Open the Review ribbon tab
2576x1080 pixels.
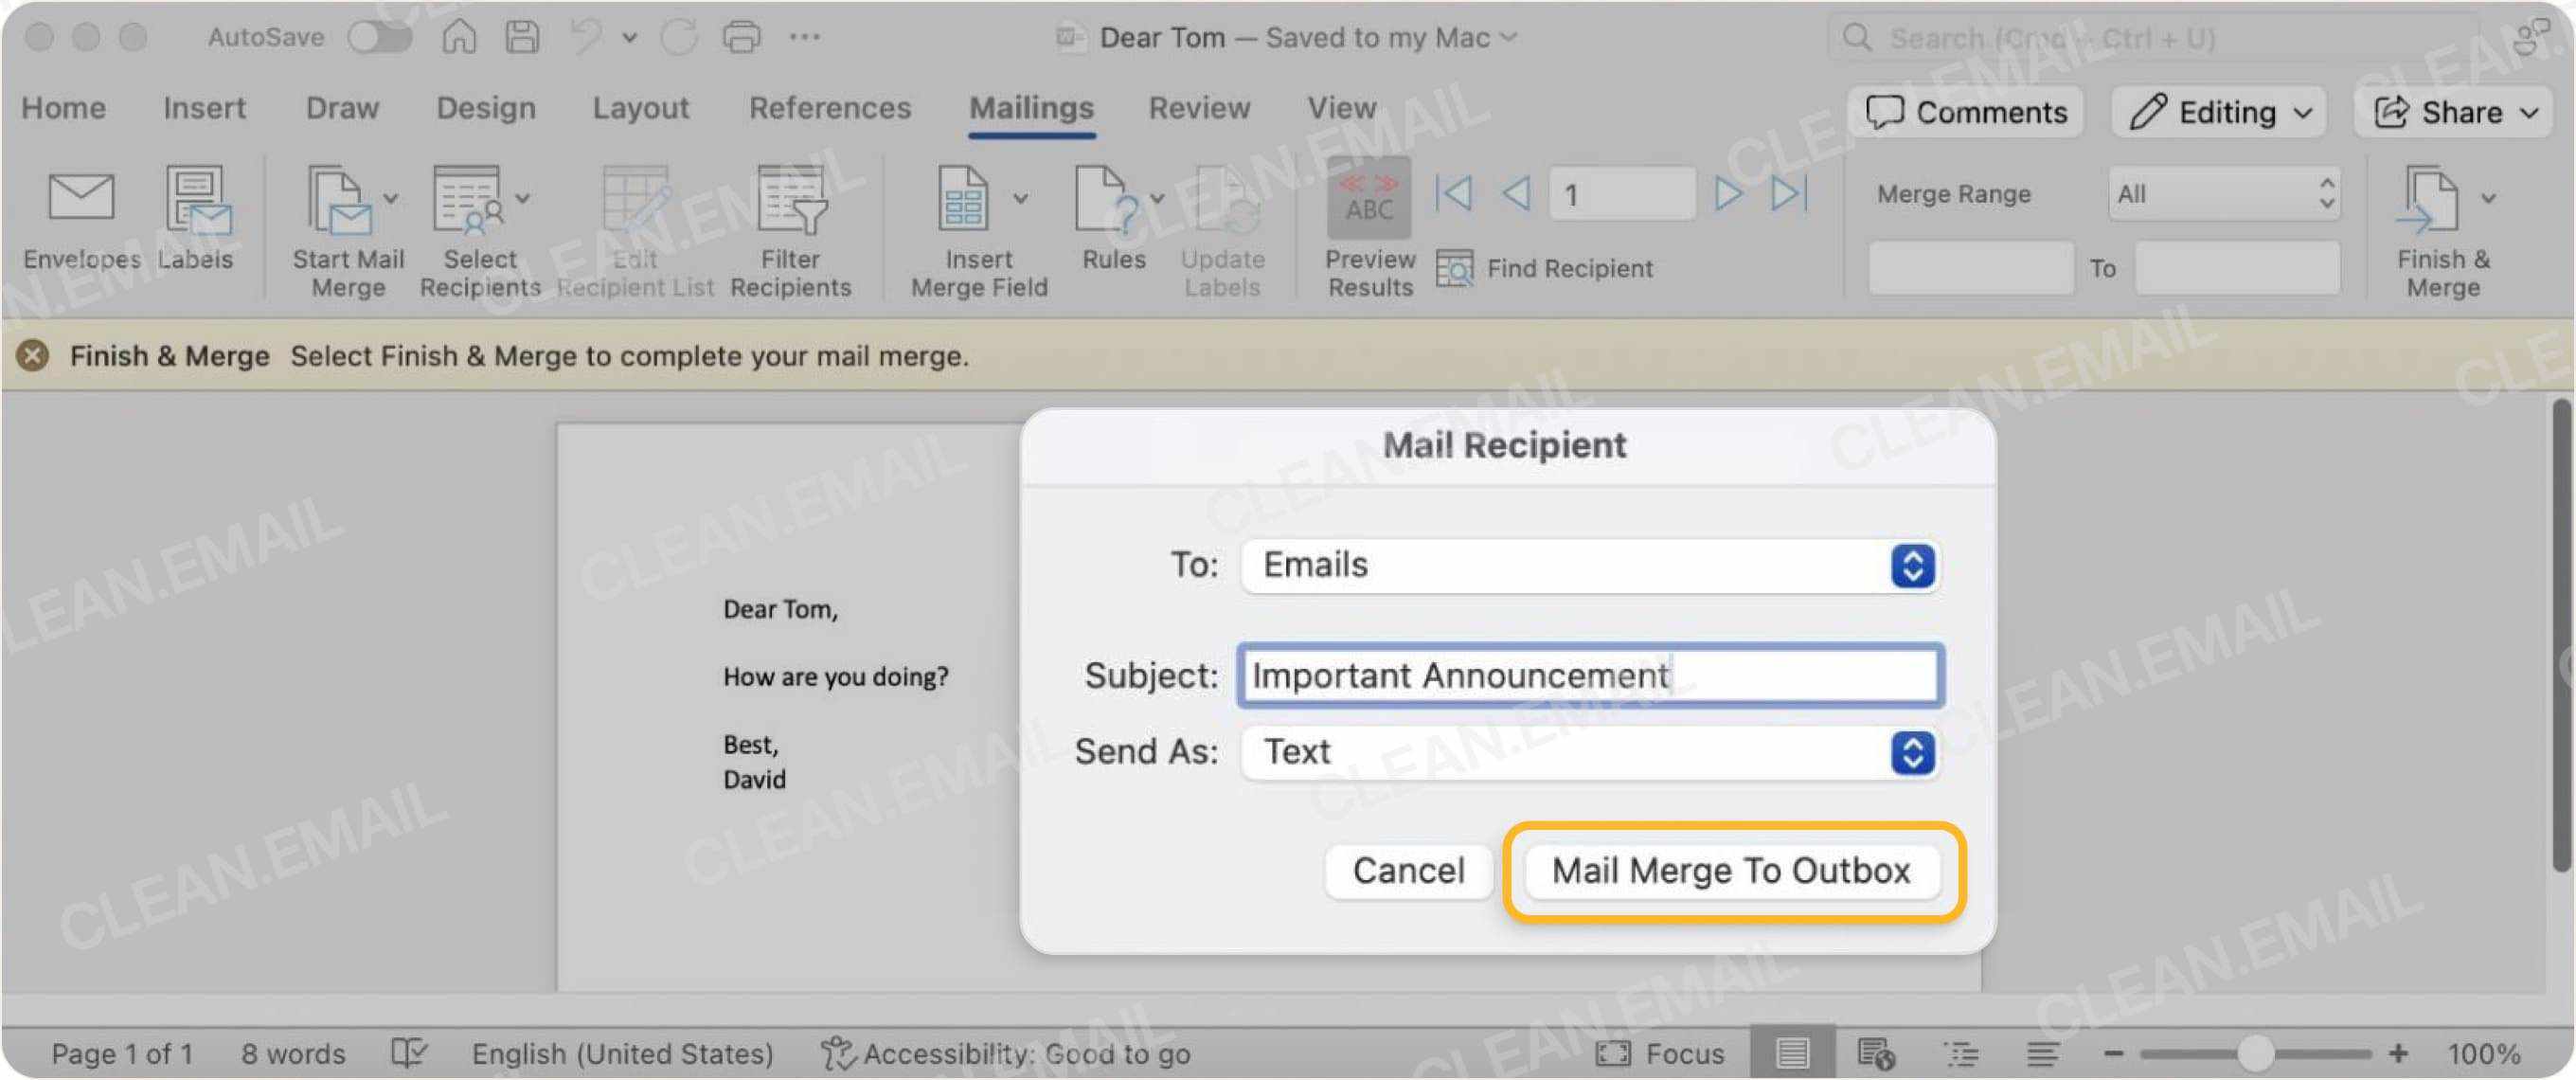tap(1199, 107)
